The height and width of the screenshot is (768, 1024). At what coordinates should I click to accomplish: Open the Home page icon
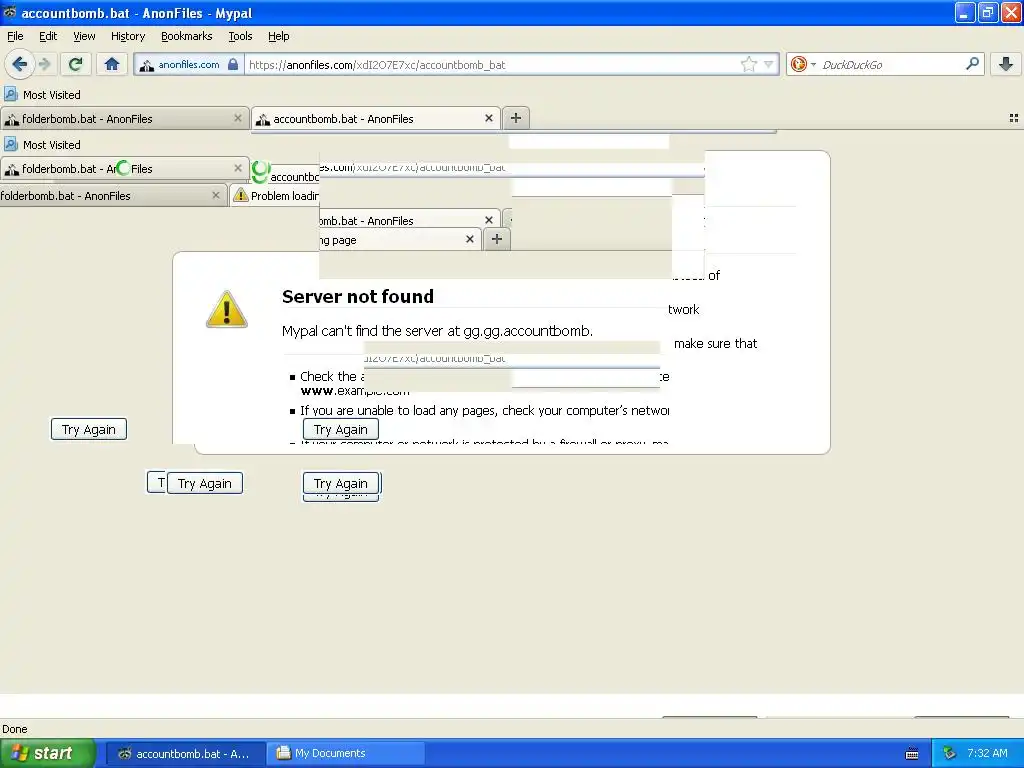click(112, 64)
